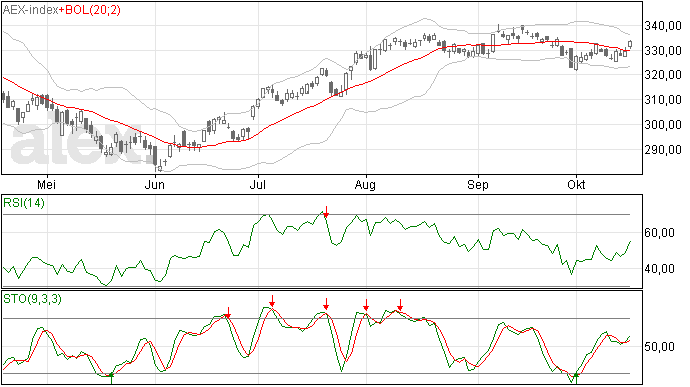This screenshot has width=690, height=387.
Task: Click the stochastic sell arrow in mid August
Action: tap(400, 305)
